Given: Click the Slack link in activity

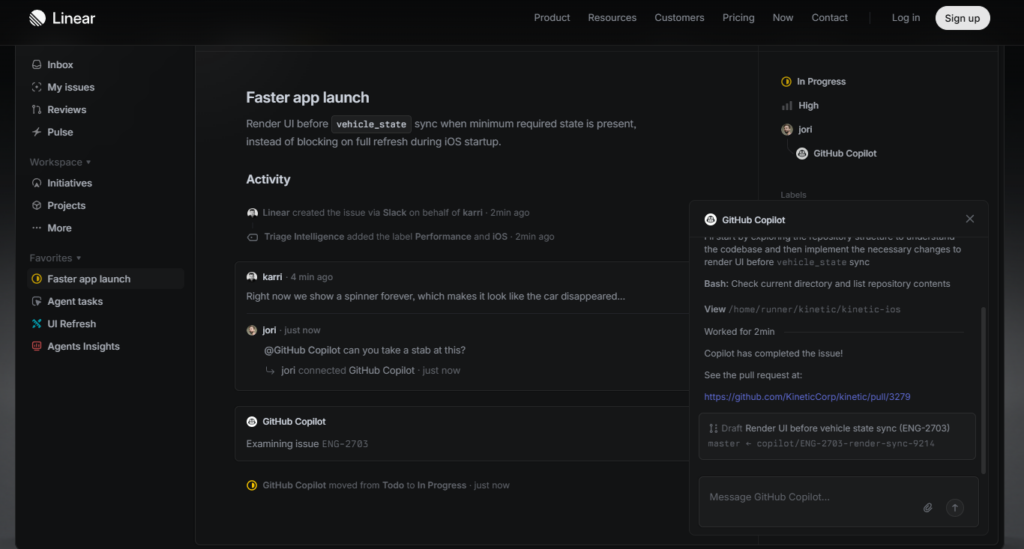Looking at the screenshot, I should pyautogui.click(x=394, y=213).
